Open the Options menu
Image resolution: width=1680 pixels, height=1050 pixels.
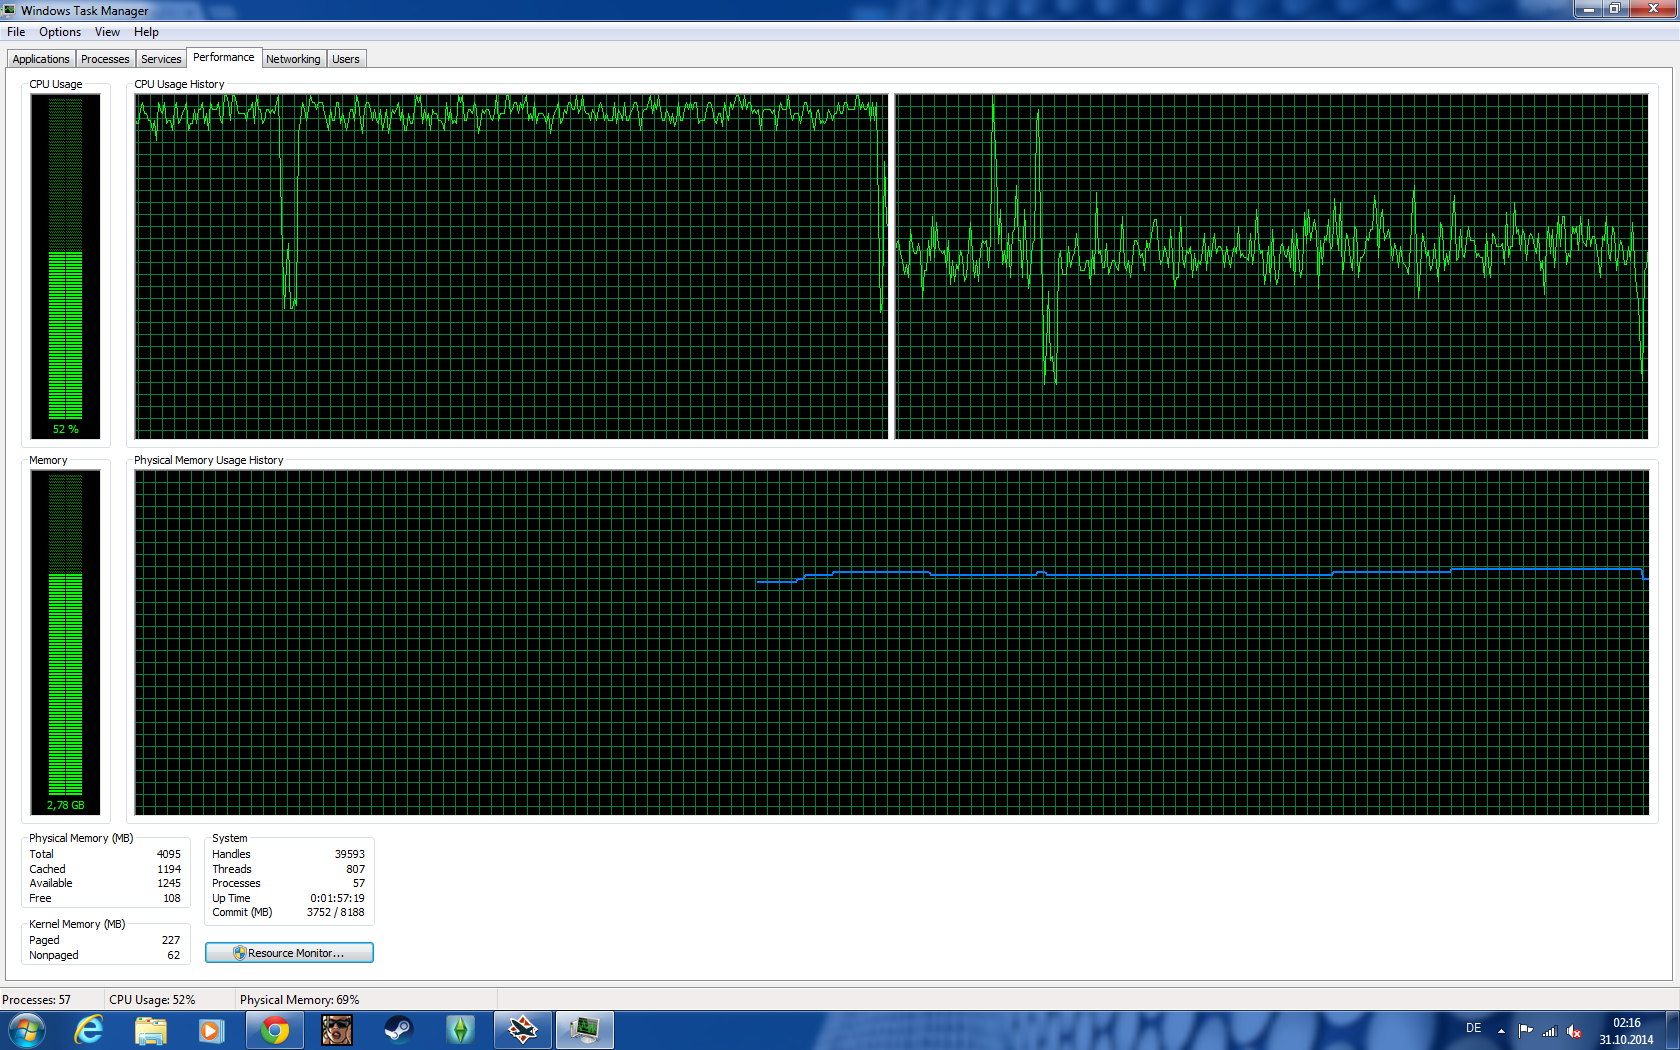coord(60,32)
